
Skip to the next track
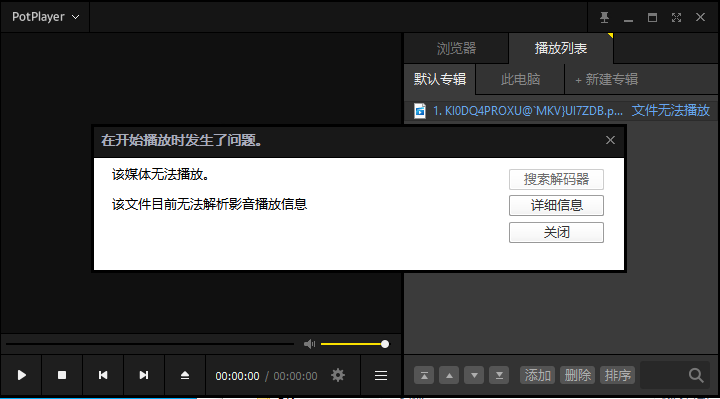coord(144,375)
